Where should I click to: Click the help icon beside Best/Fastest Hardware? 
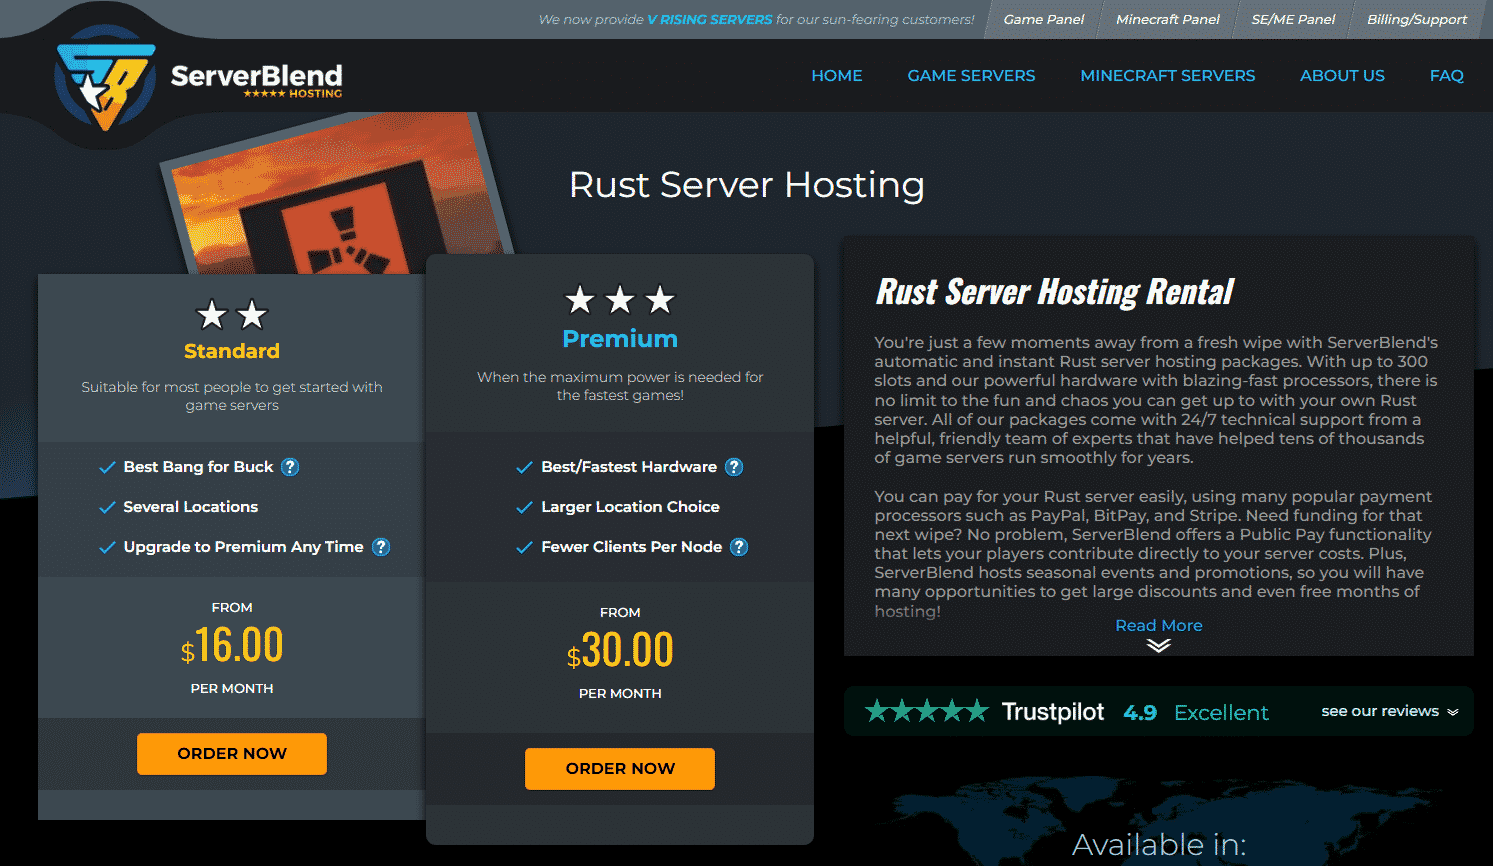[734, 467]
